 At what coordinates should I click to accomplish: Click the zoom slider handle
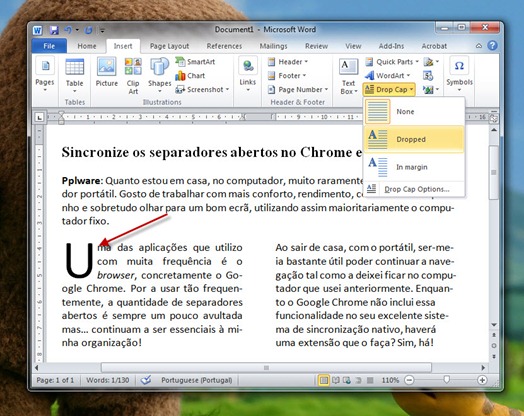(447, 379)
